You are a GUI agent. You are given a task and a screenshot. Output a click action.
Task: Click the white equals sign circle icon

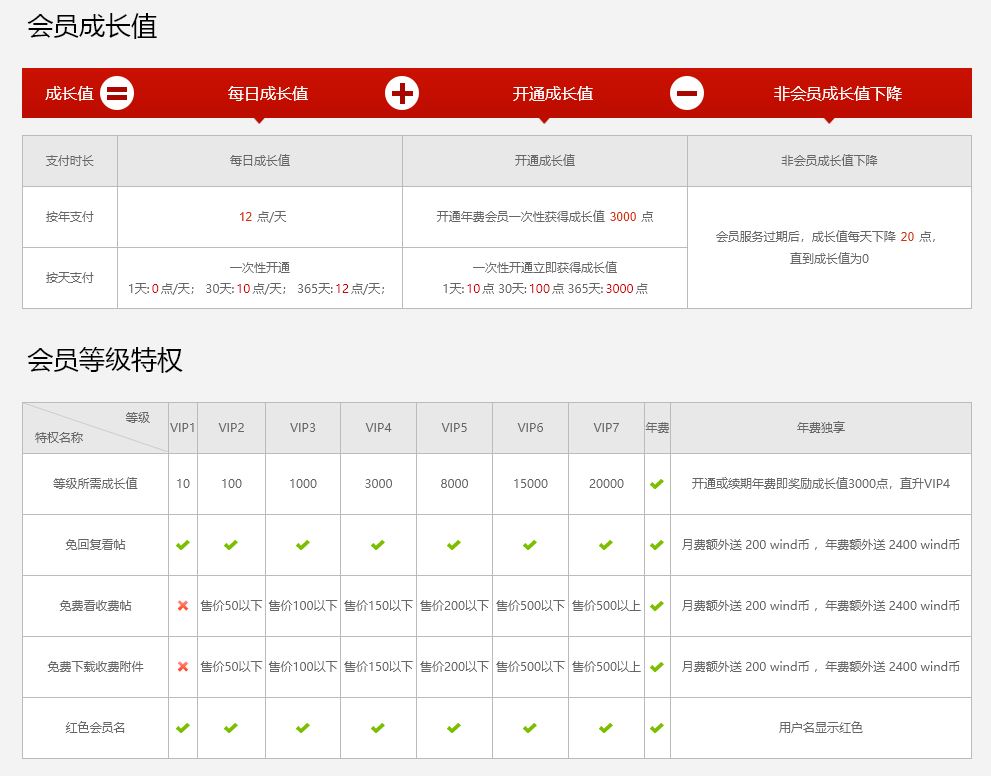point(117,94)
